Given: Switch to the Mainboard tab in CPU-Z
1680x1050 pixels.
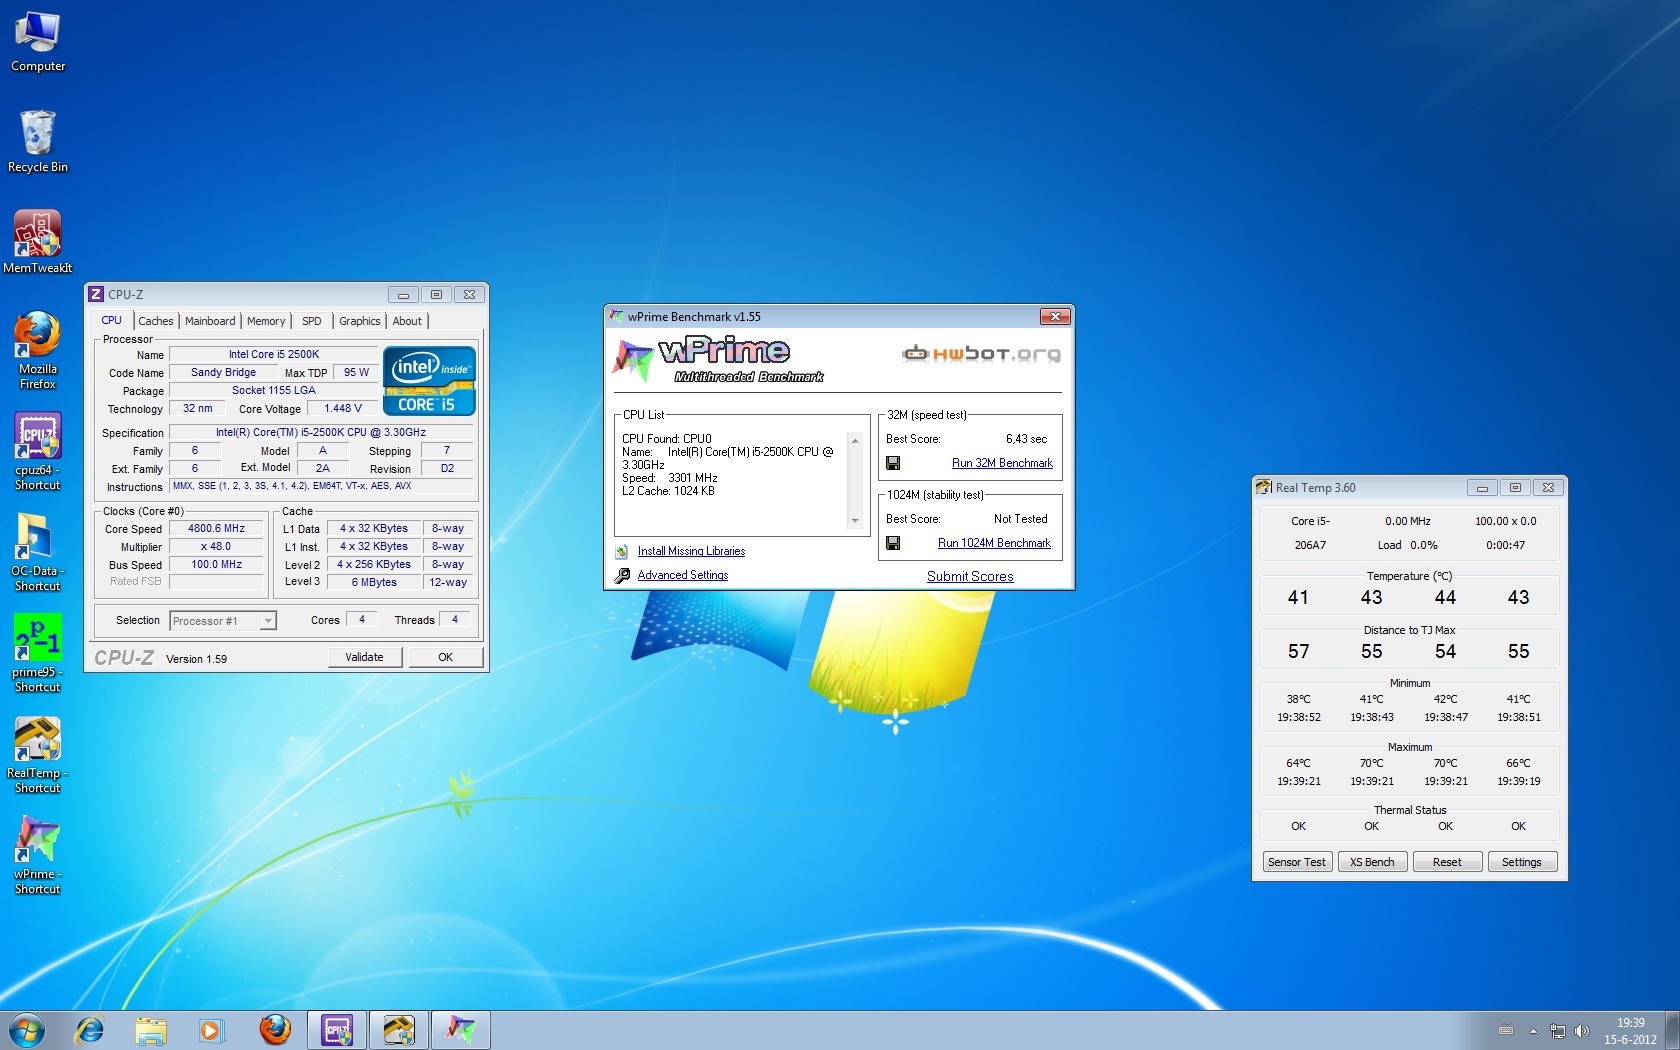Looking at the screenshot, I should pyautogui.click(x=210, y=321).
